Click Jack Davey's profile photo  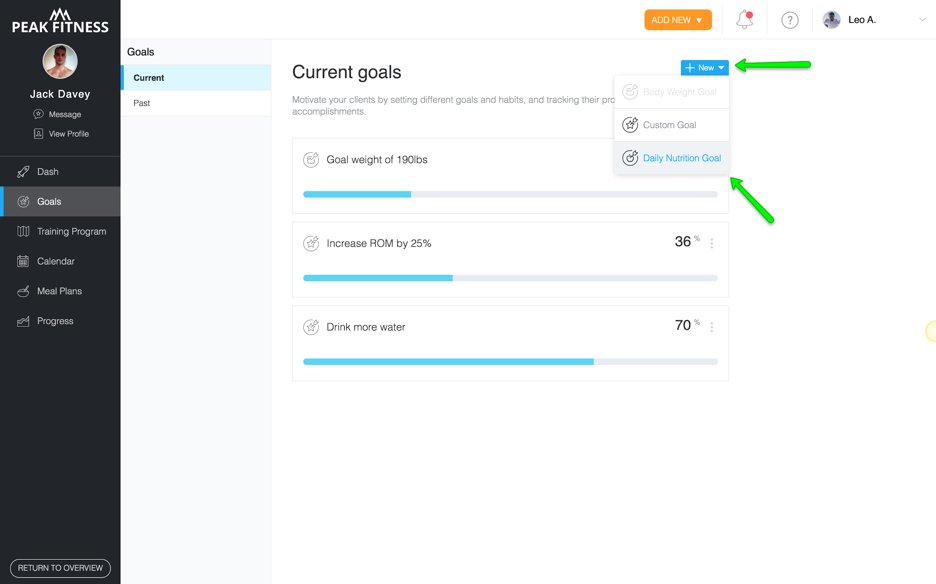(x=60, y=62)
